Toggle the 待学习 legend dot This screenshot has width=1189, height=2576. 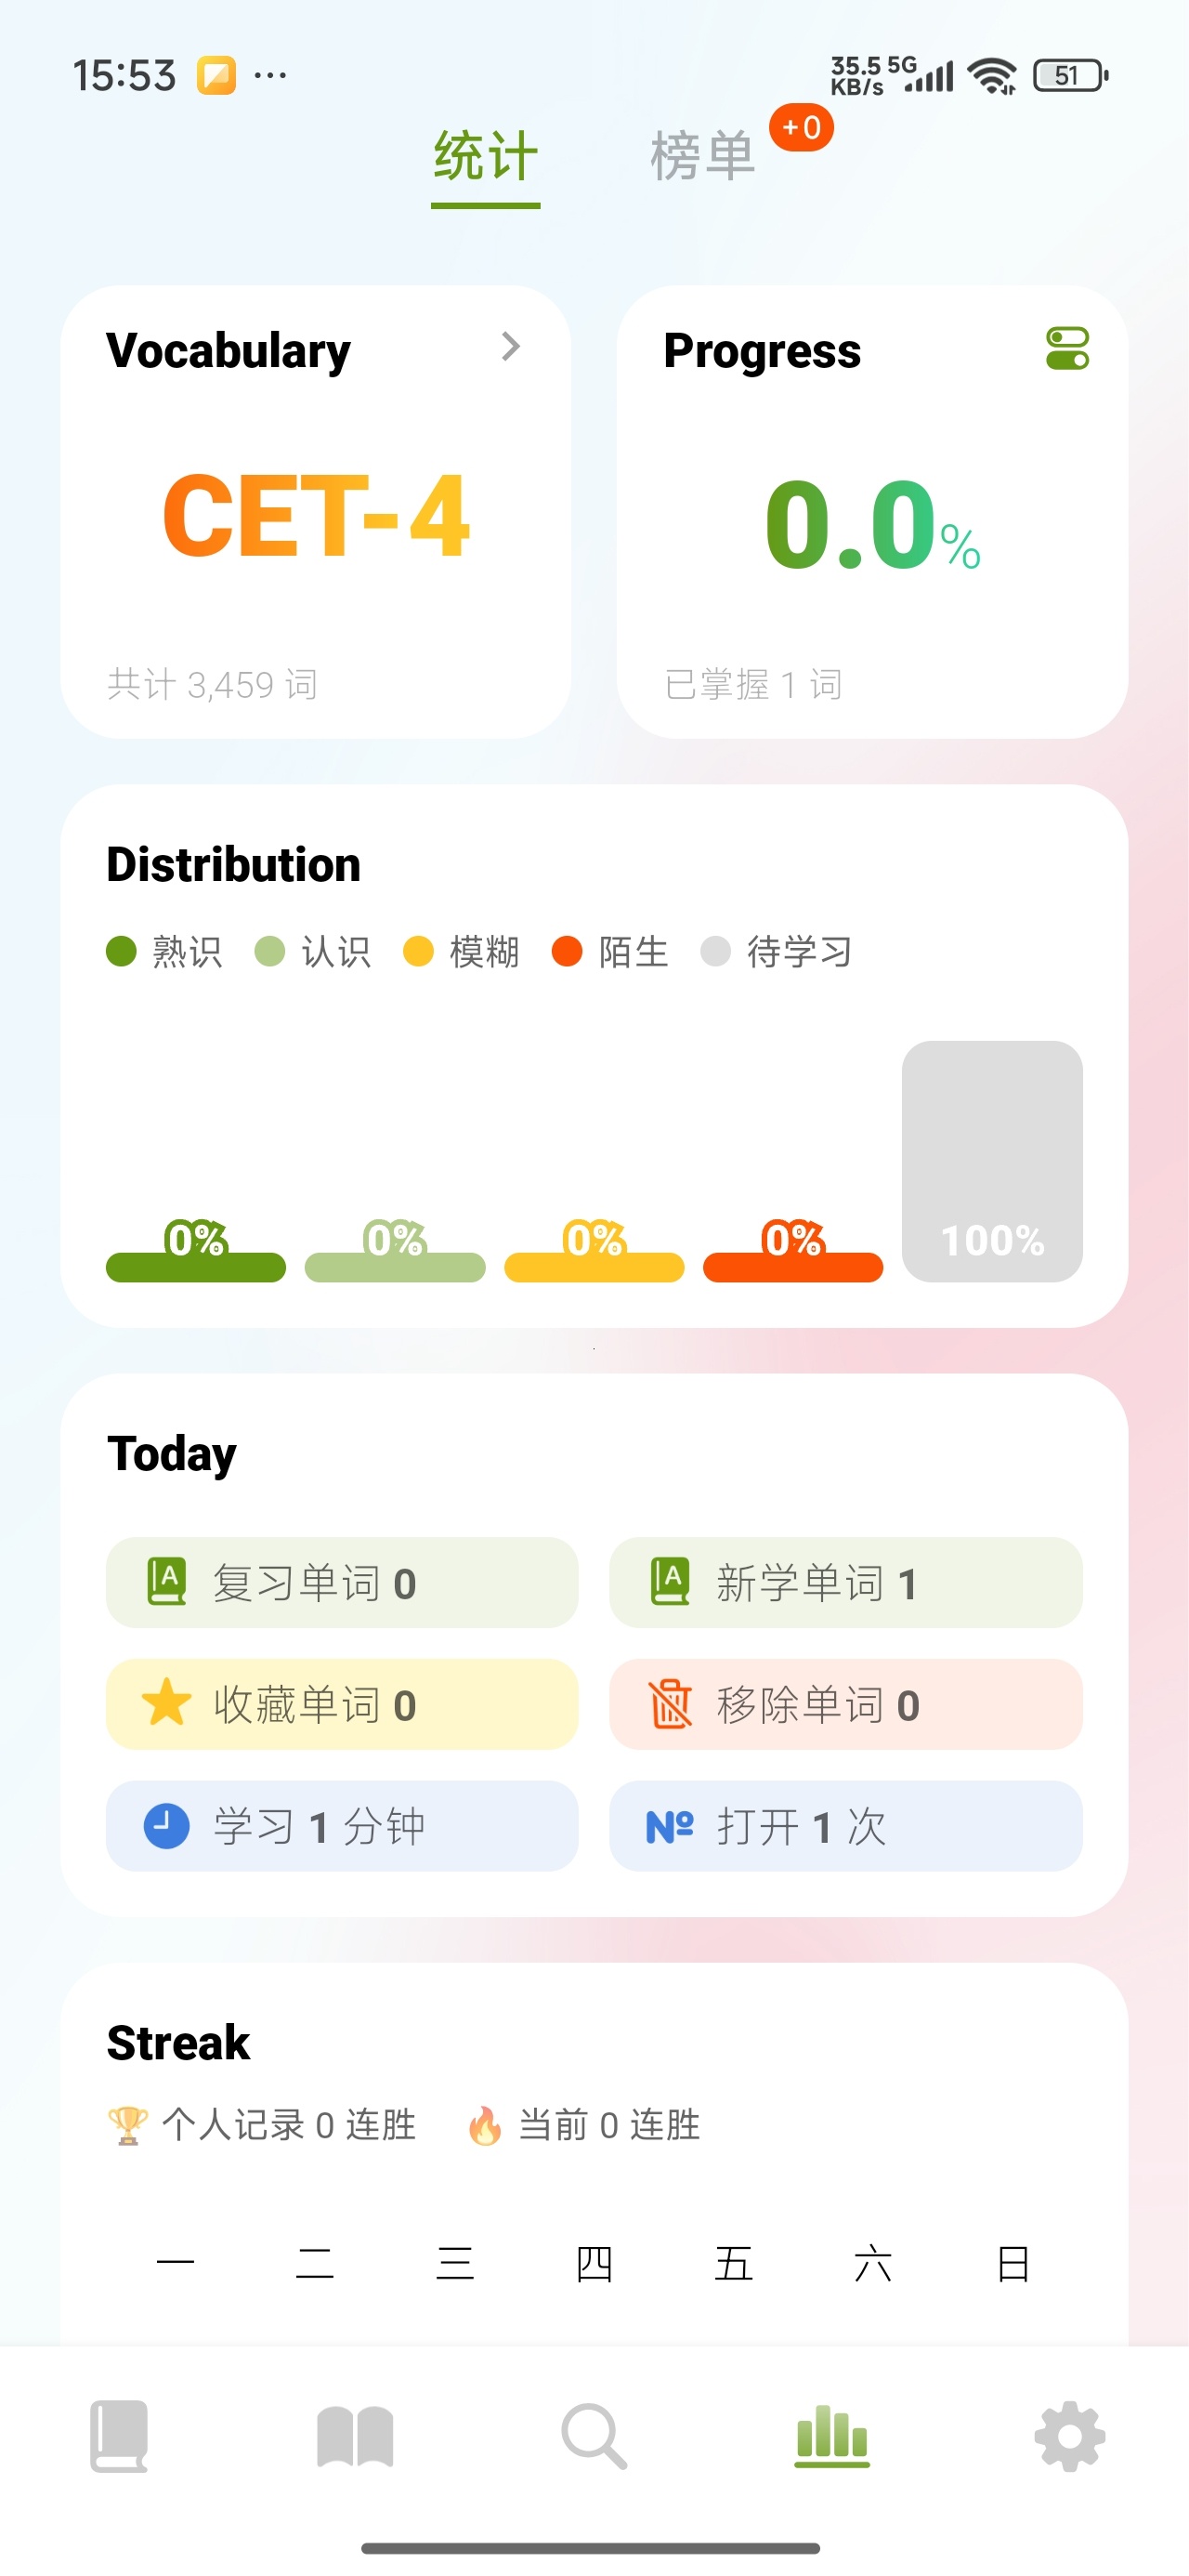715,951
